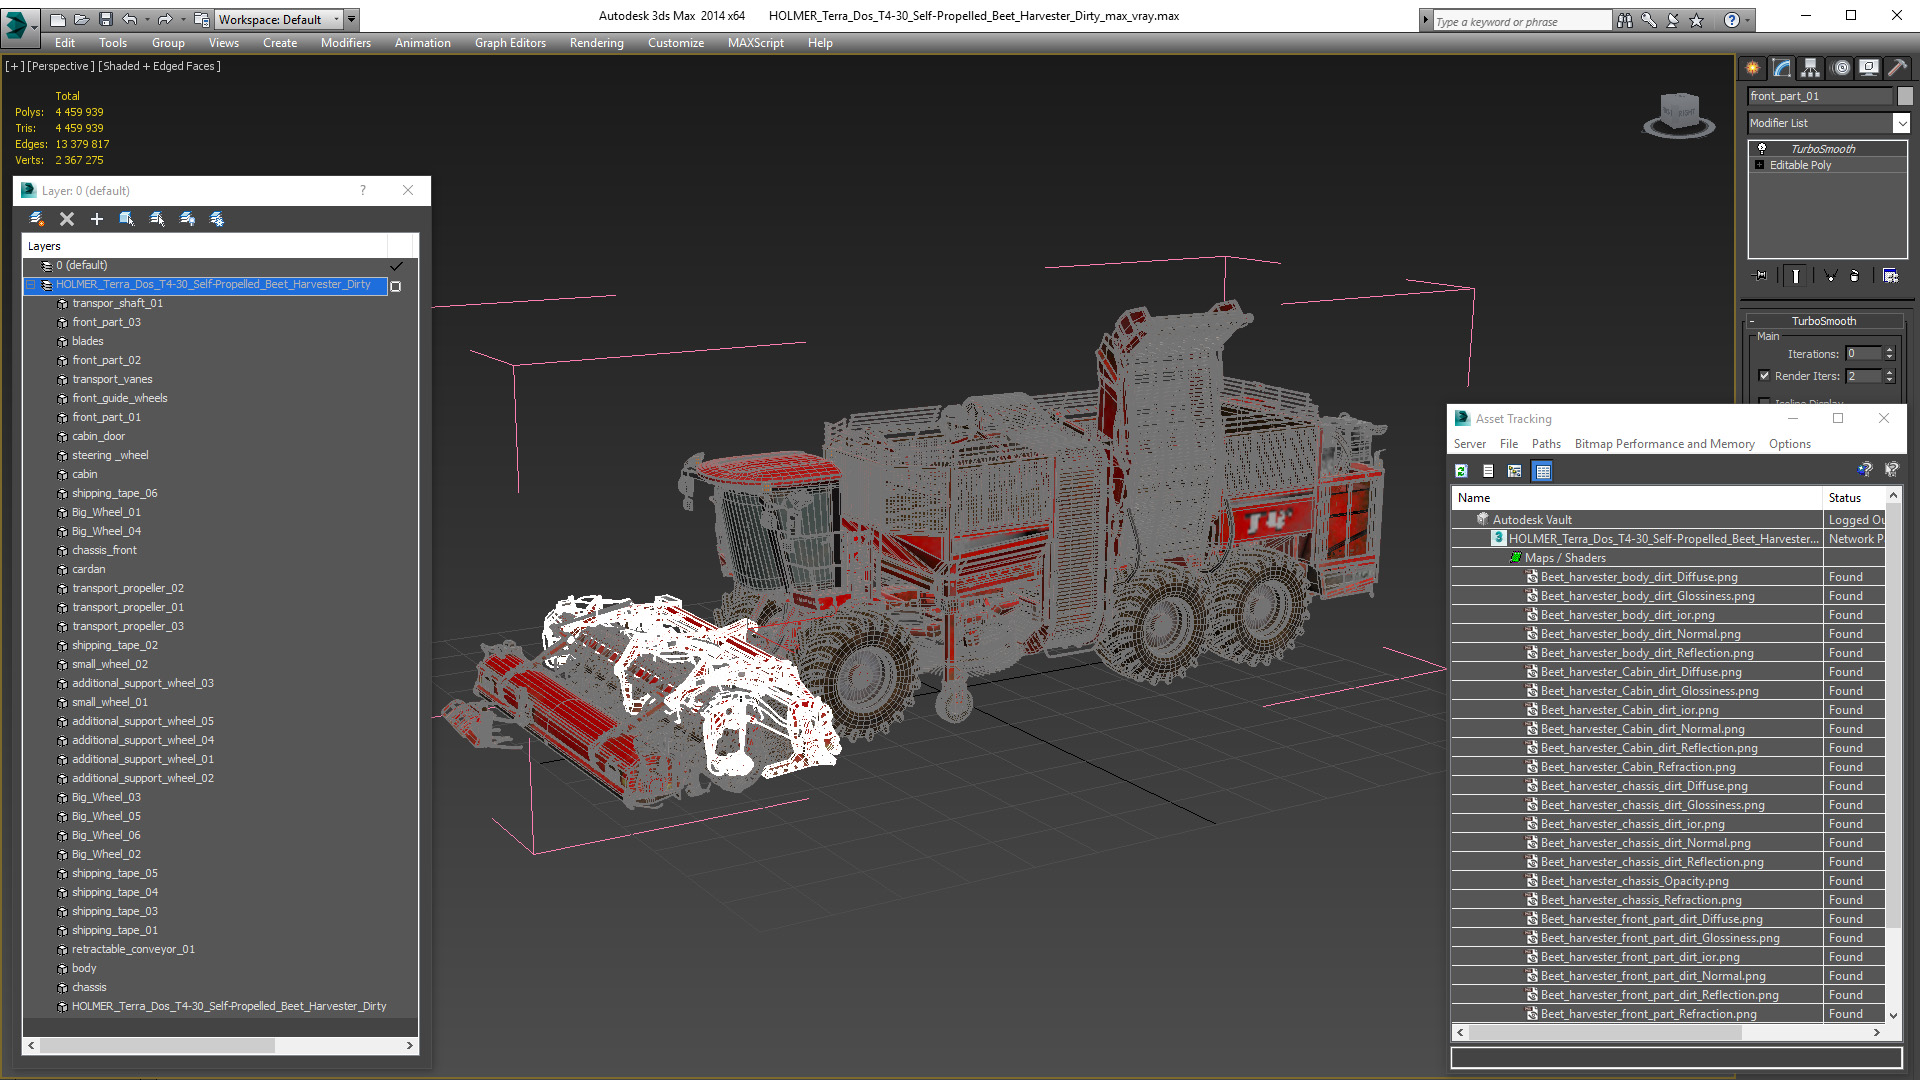1920x1080 pixels.
Task: Click the star Favorites icon
Action: click(1697, 20)
